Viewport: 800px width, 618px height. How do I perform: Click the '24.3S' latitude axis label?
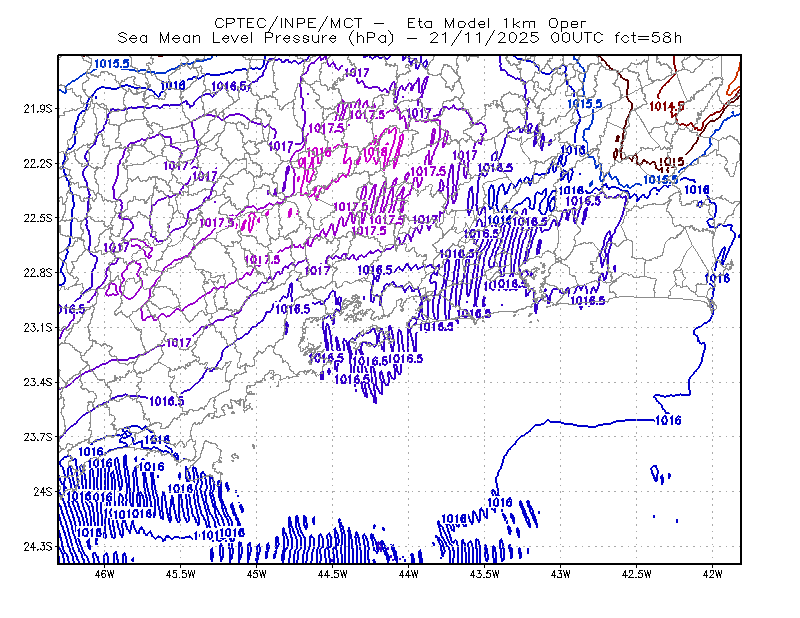tap(37, 547)
